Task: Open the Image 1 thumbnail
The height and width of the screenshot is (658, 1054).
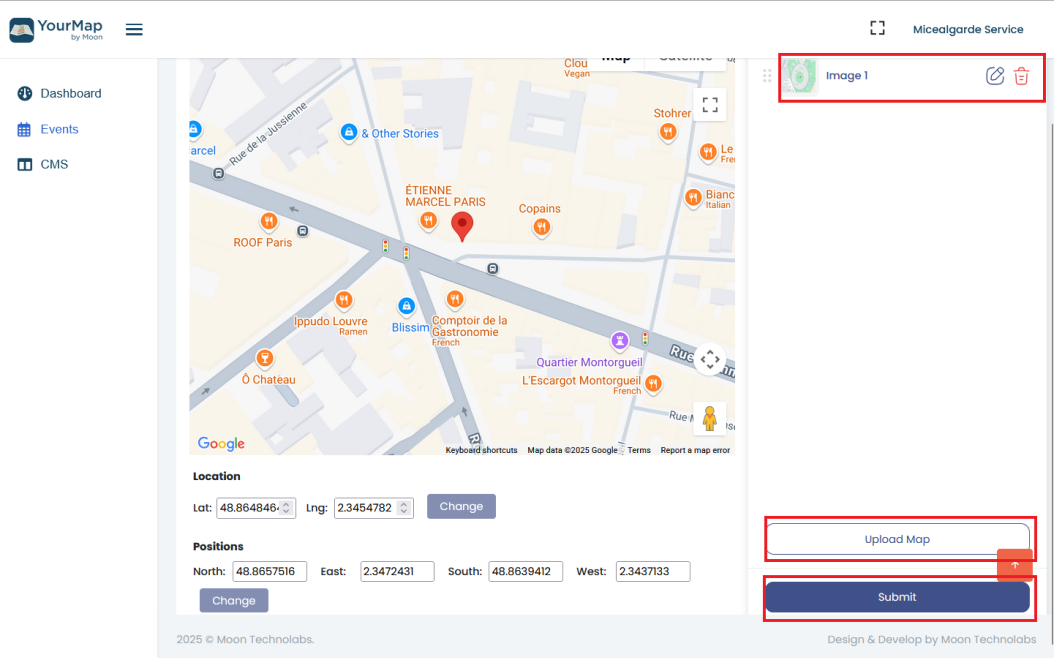Action: pos(800,76)
